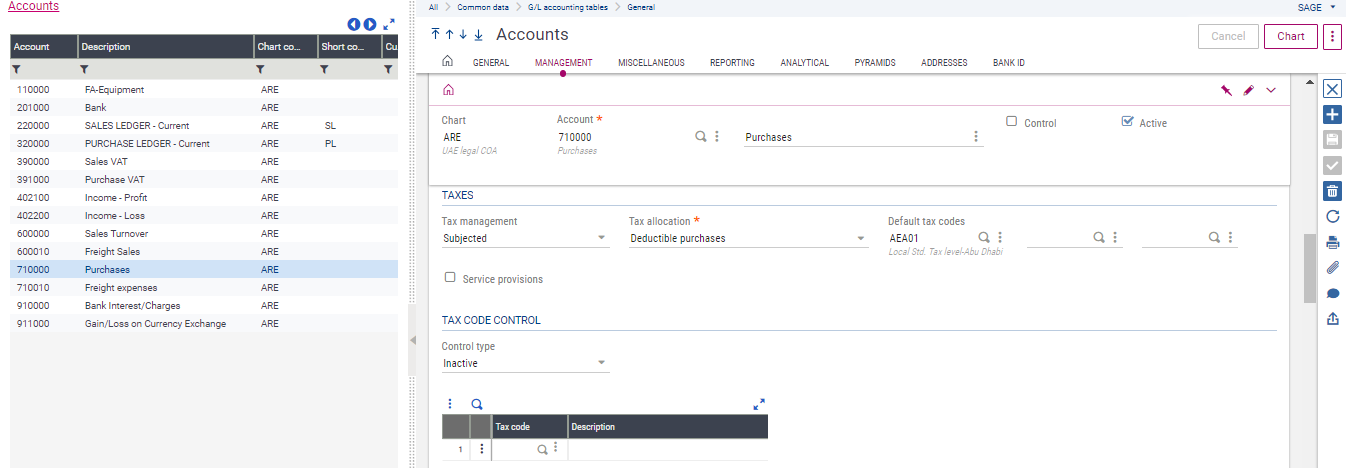Click the blue plus New record icon

tap(1332, 115)
